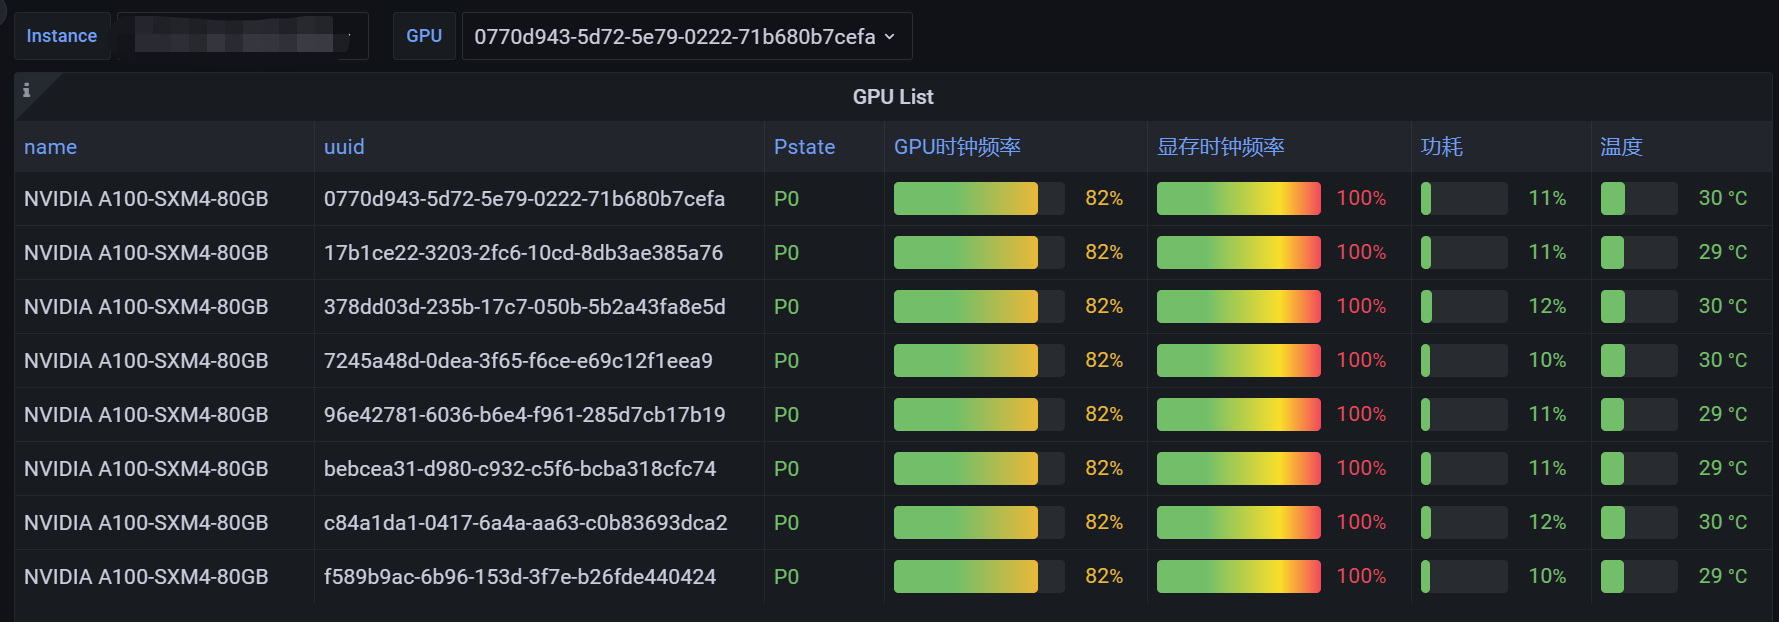Screen dimensions: 1779x622
Task: Select uuid 96e42781-6036-b6e4-f961-285d7cb17b19
Action: (x=525, y=415)
